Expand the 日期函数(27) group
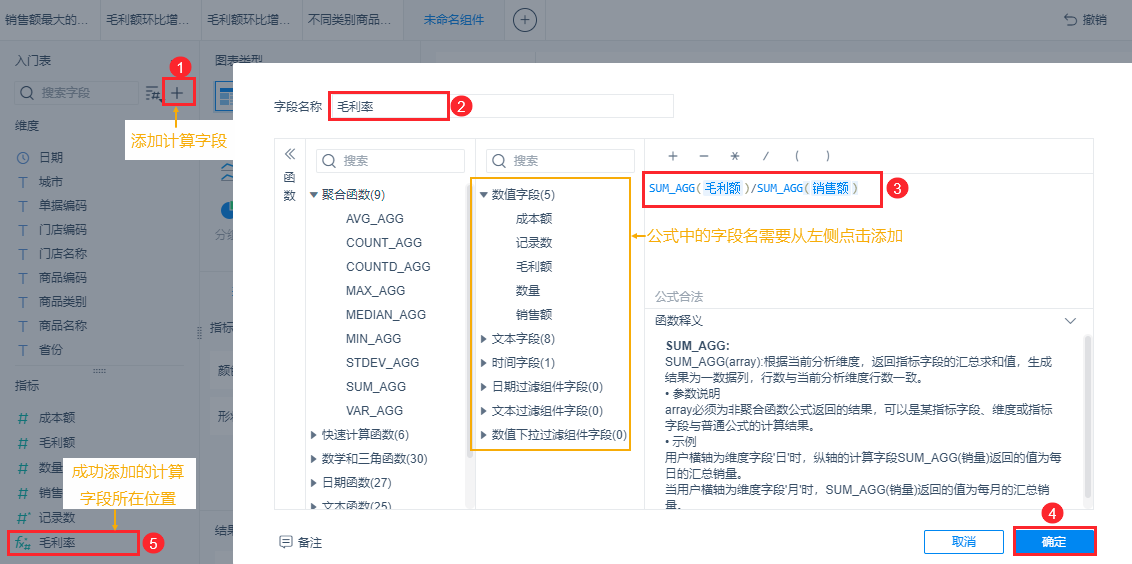 coord(313,482)
